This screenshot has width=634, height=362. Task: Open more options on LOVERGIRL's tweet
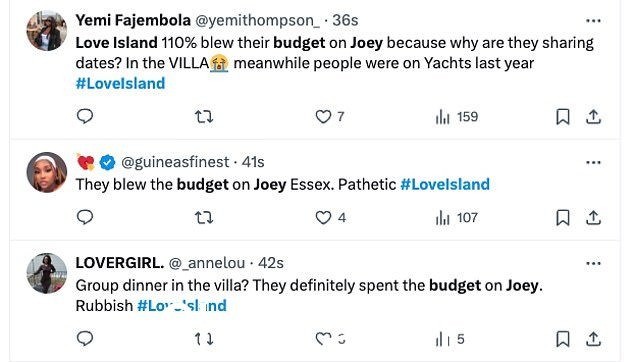(x=593, y=264)
